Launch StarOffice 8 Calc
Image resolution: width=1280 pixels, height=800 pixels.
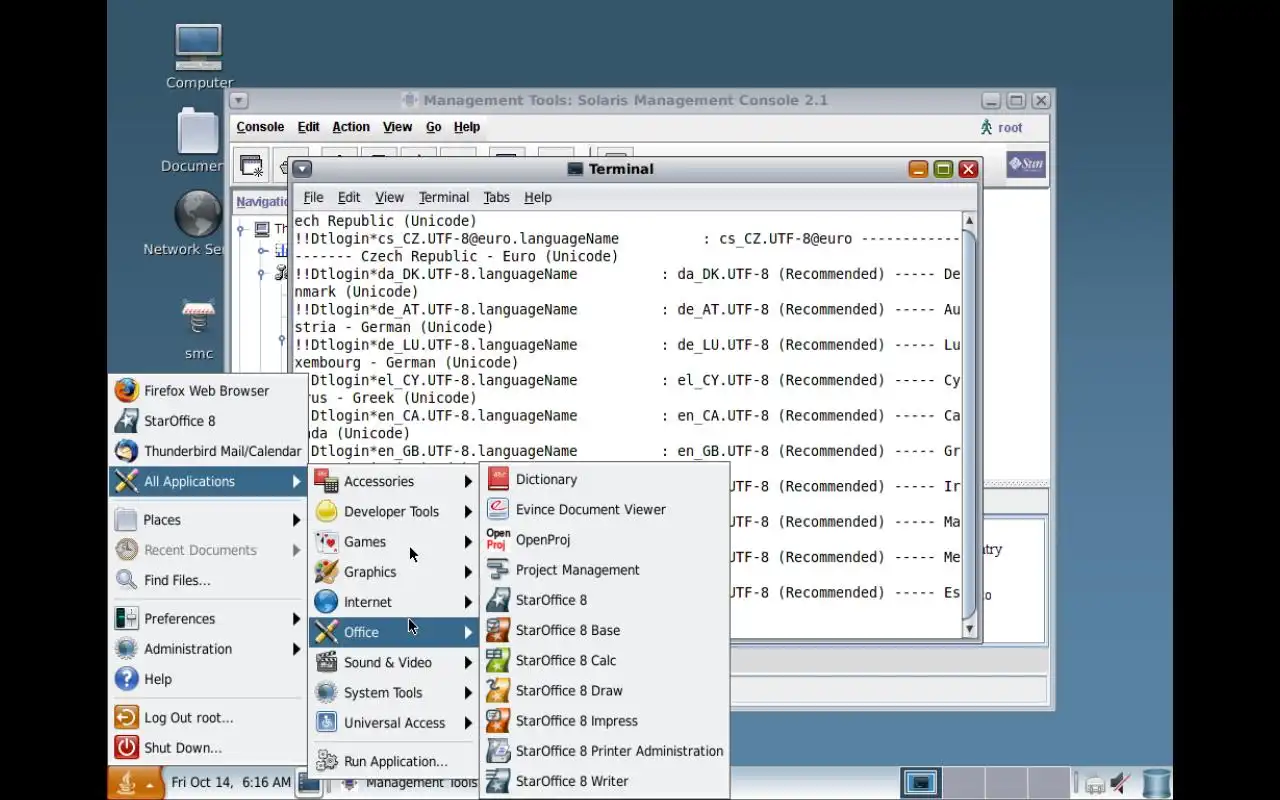click(x=604, y=660)
